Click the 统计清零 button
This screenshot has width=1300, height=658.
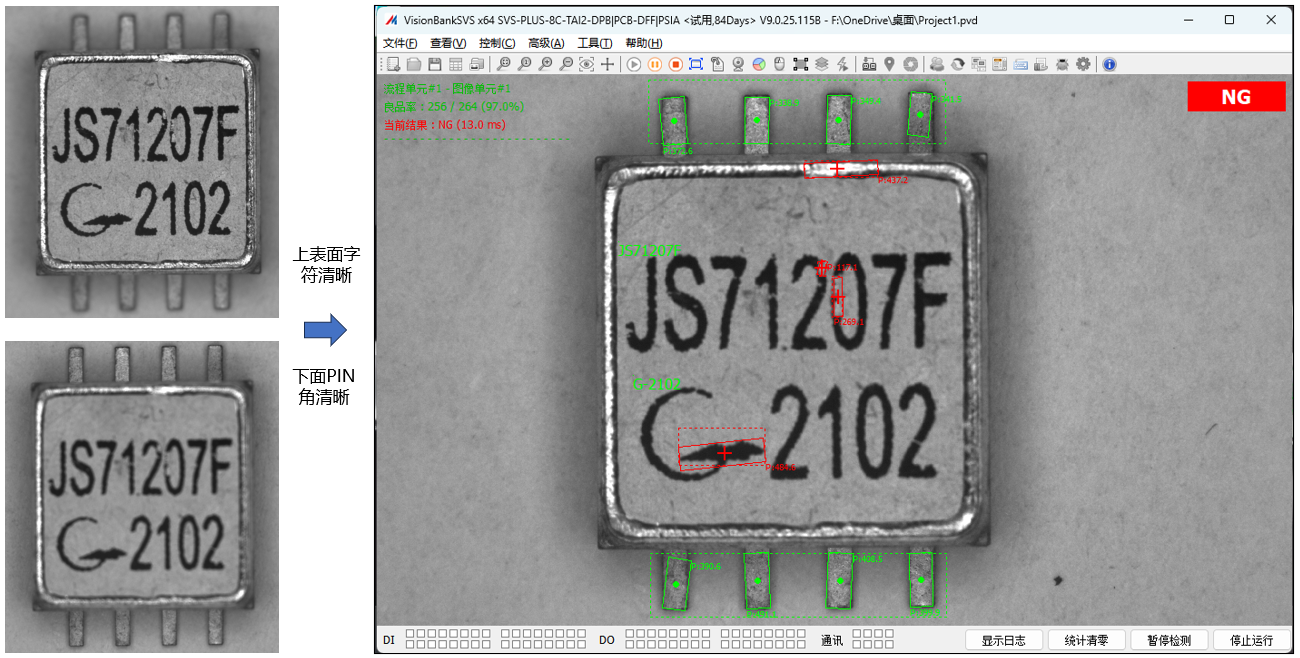point(1088,640)
